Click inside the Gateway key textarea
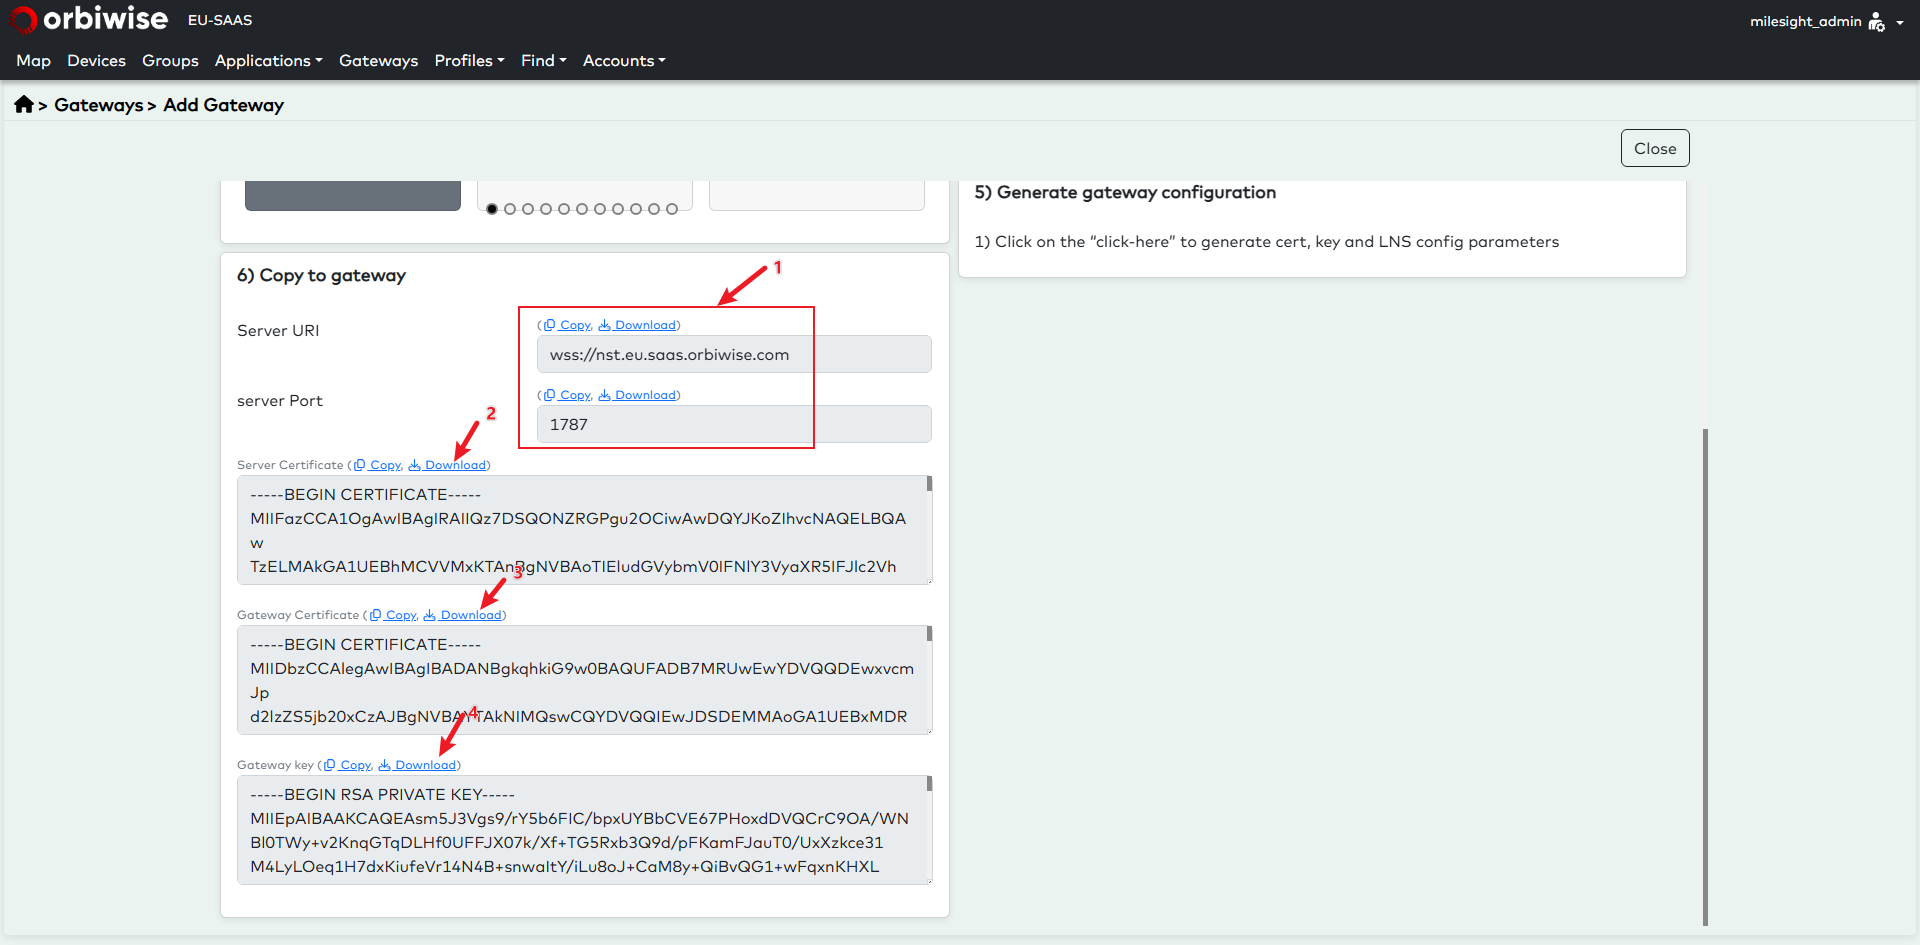 [584, 830]
